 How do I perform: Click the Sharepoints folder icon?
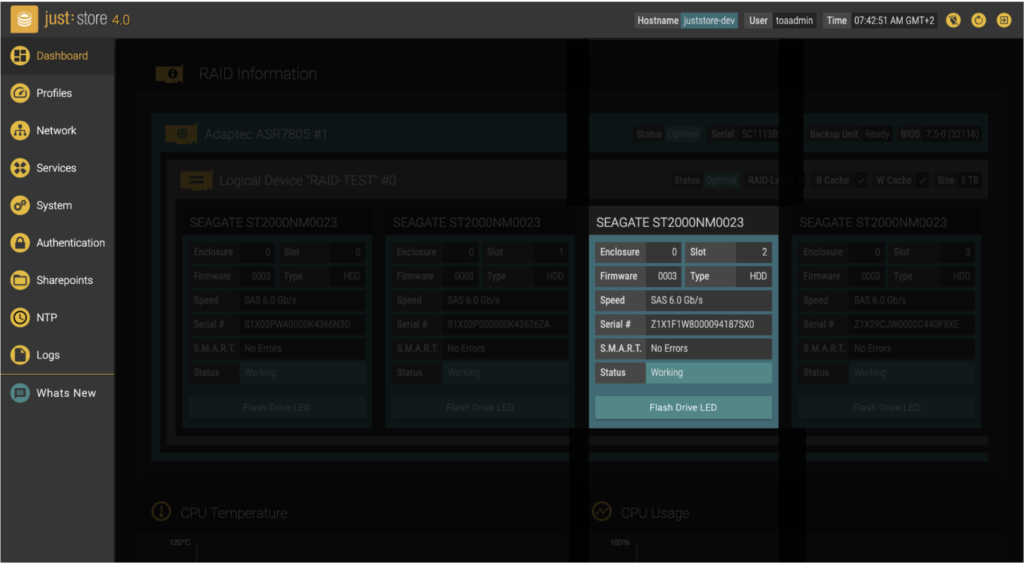coord(21,280)
